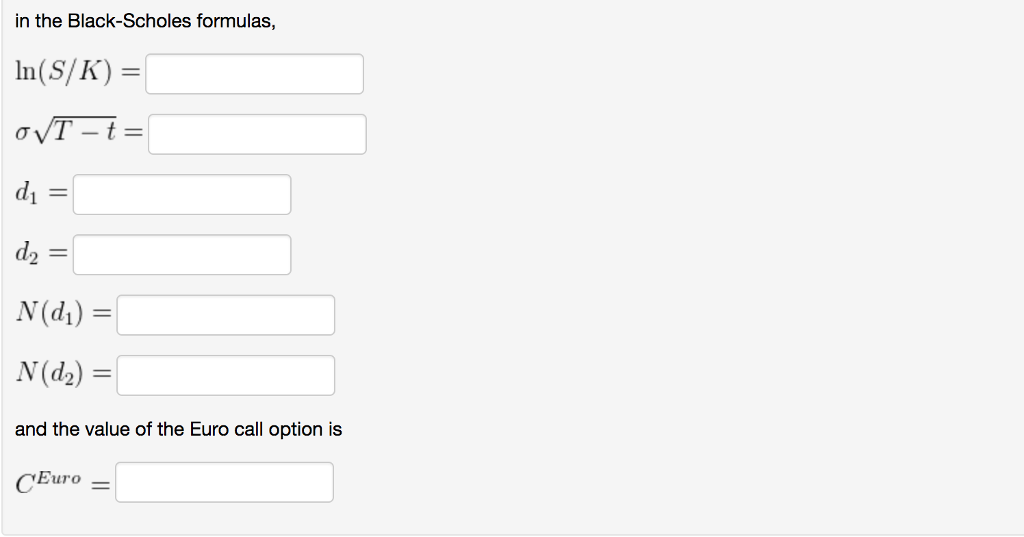Activate the N(d1) text box
The image size is (1024, 537).
point(225,315)
